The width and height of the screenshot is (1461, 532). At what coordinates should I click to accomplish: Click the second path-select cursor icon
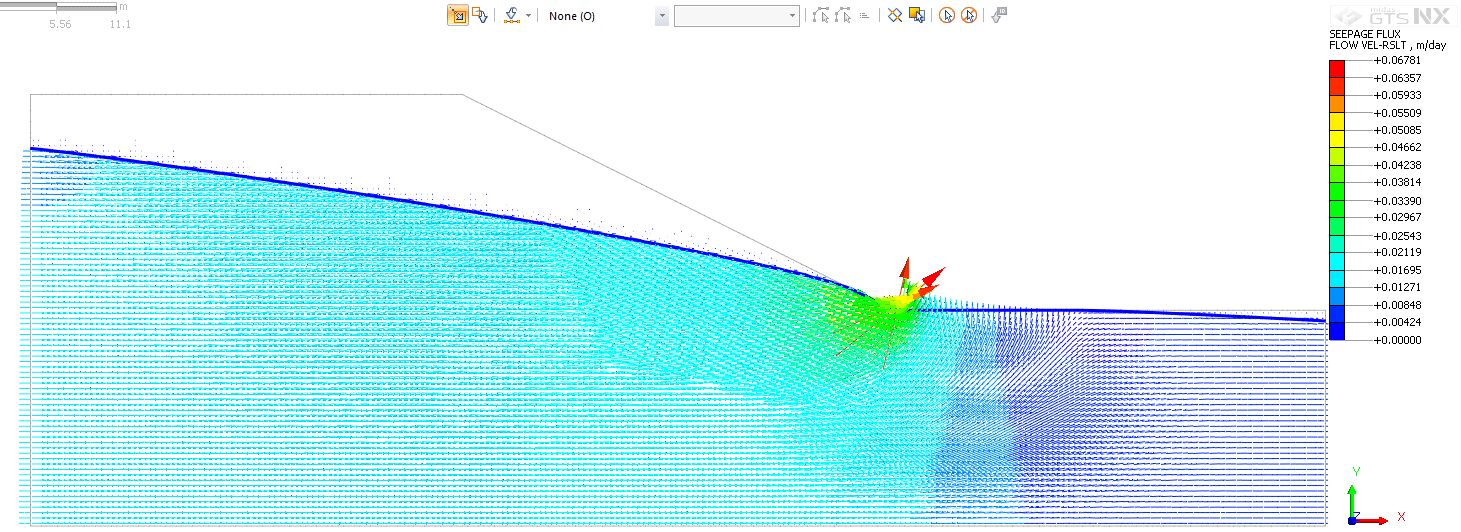coord(843,16)
